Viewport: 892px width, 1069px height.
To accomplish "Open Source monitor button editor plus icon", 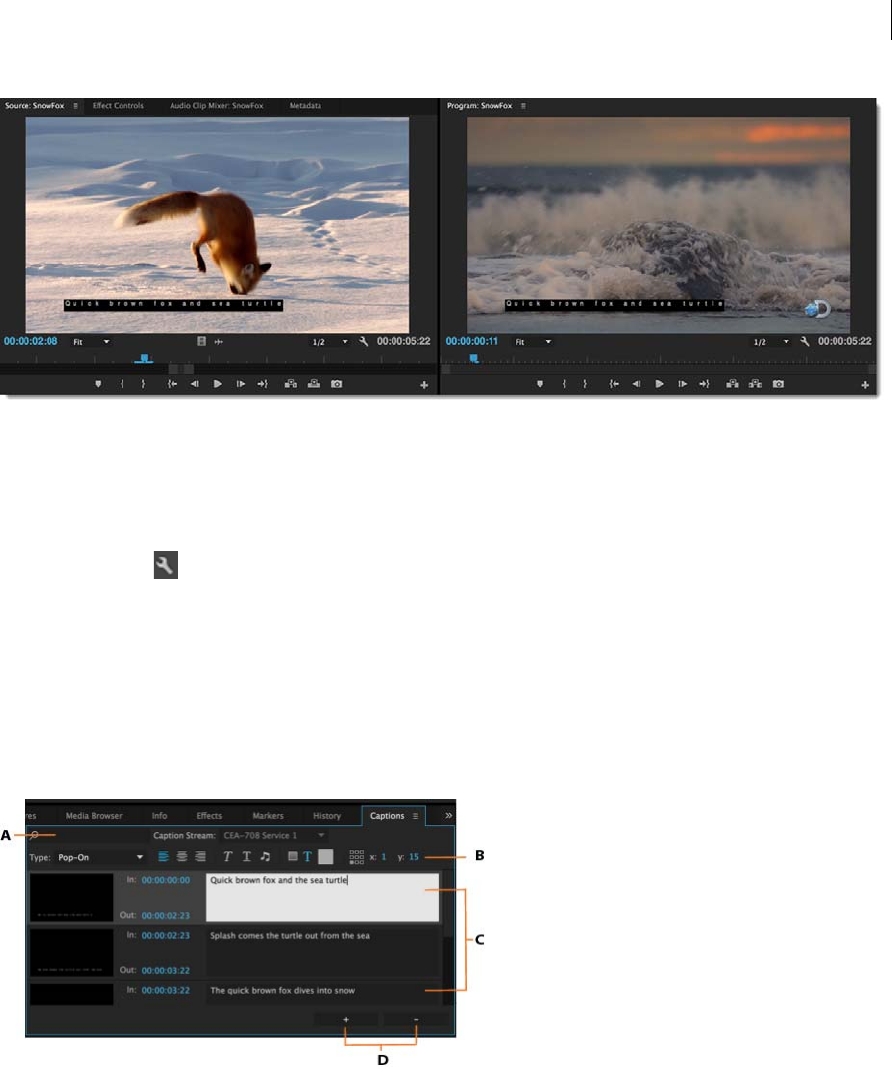I will click(423, 385).
